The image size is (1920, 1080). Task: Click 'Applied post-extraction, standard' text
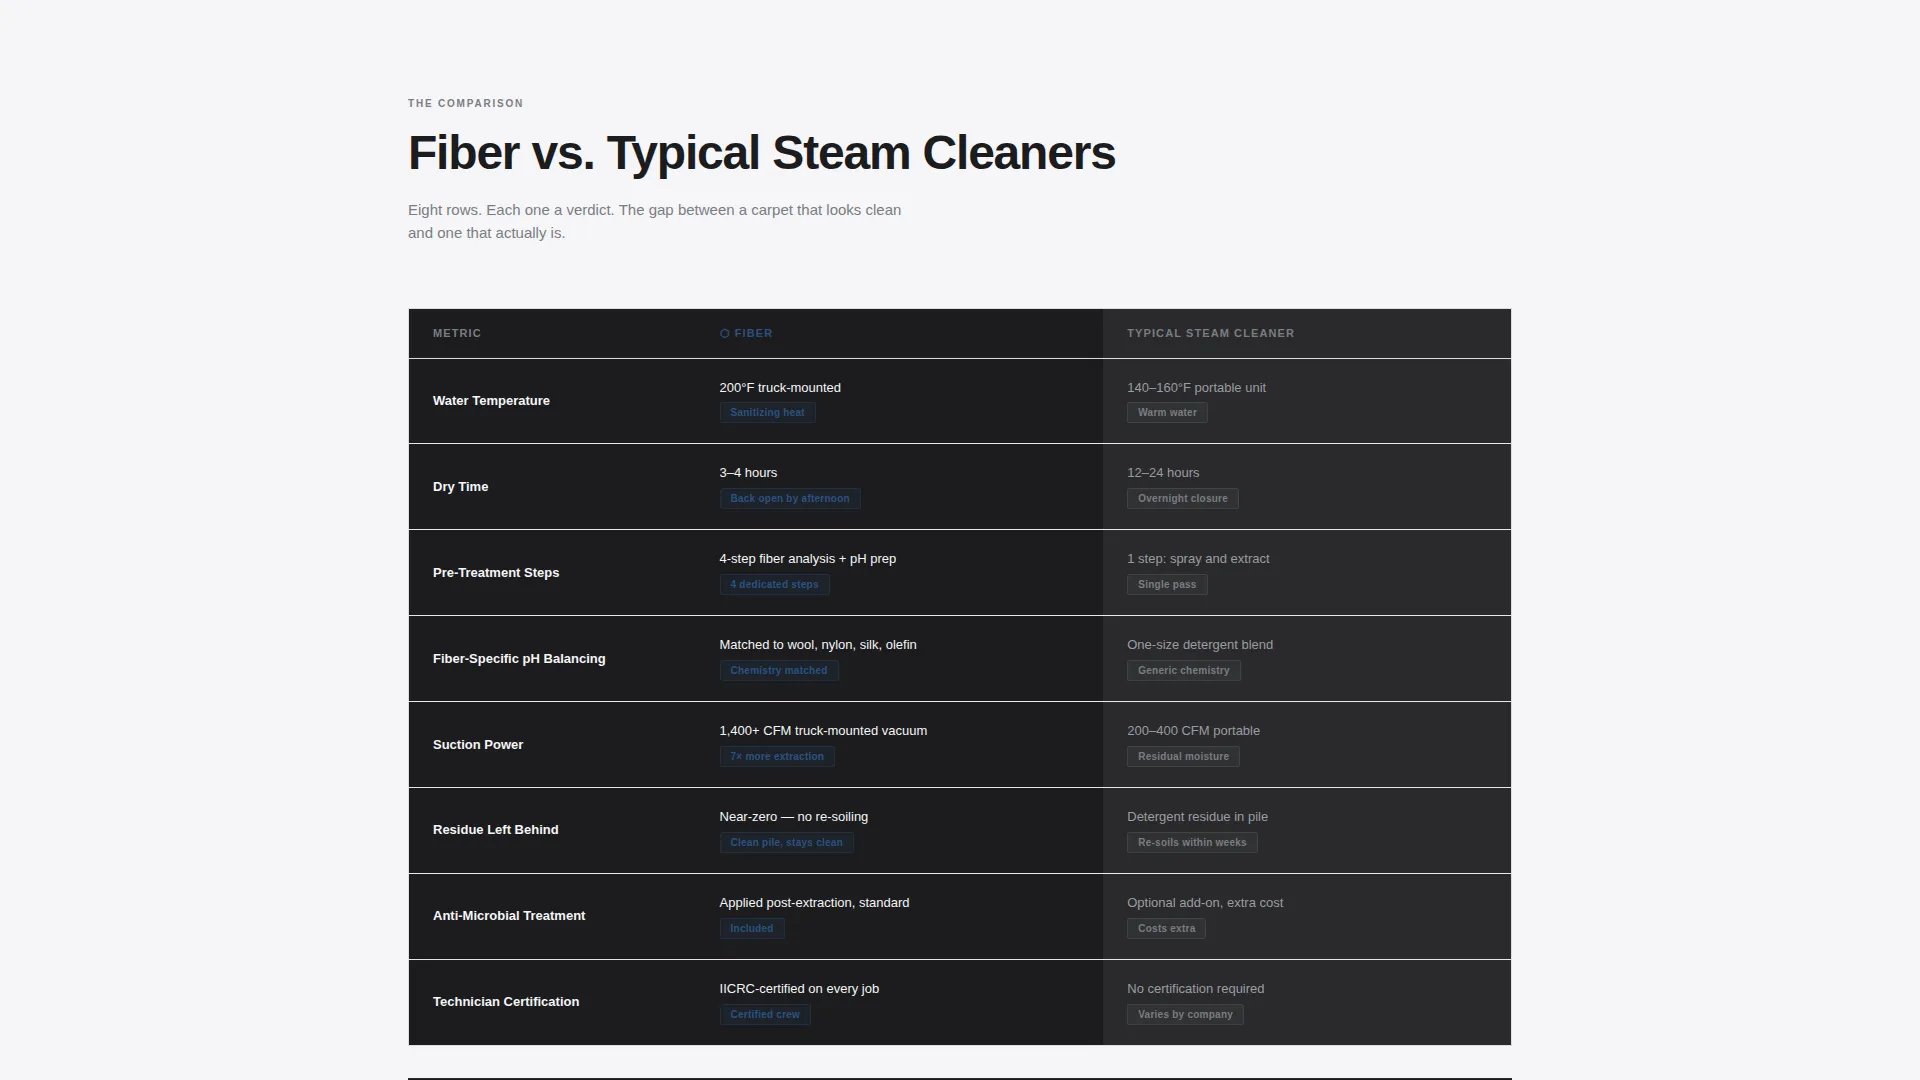(x=814, y=903)
